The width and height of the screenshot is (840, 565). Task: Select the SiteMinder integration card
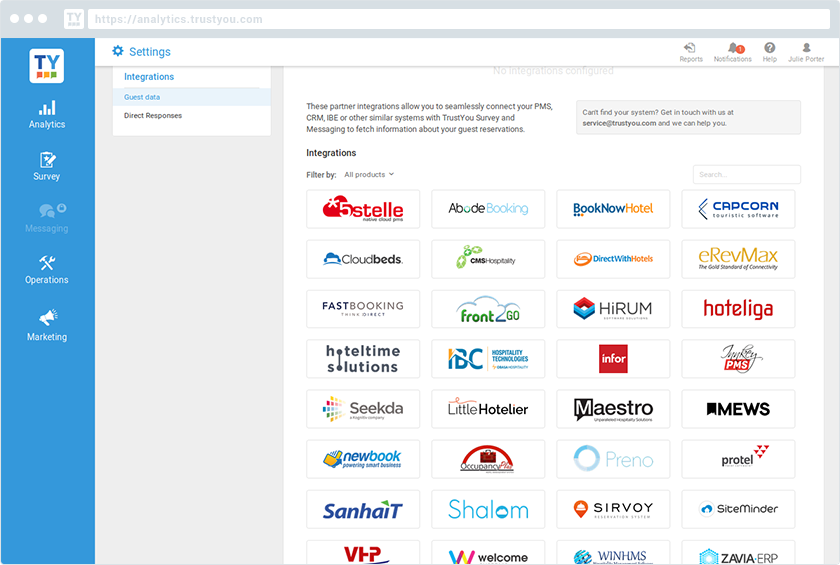[x=738, y=509]
